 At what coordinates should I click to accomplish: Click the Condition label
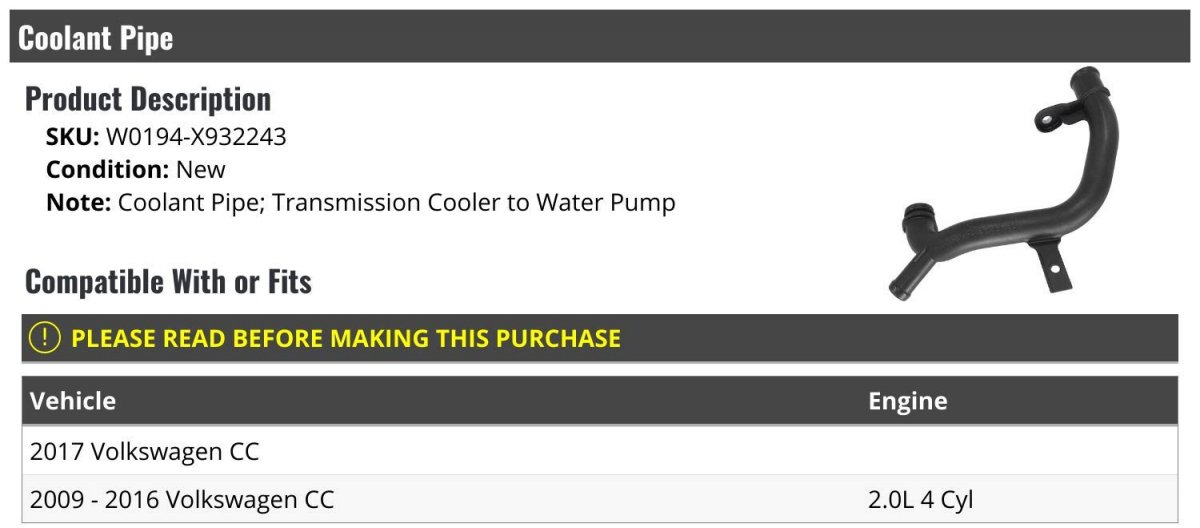tap(107, 169)
